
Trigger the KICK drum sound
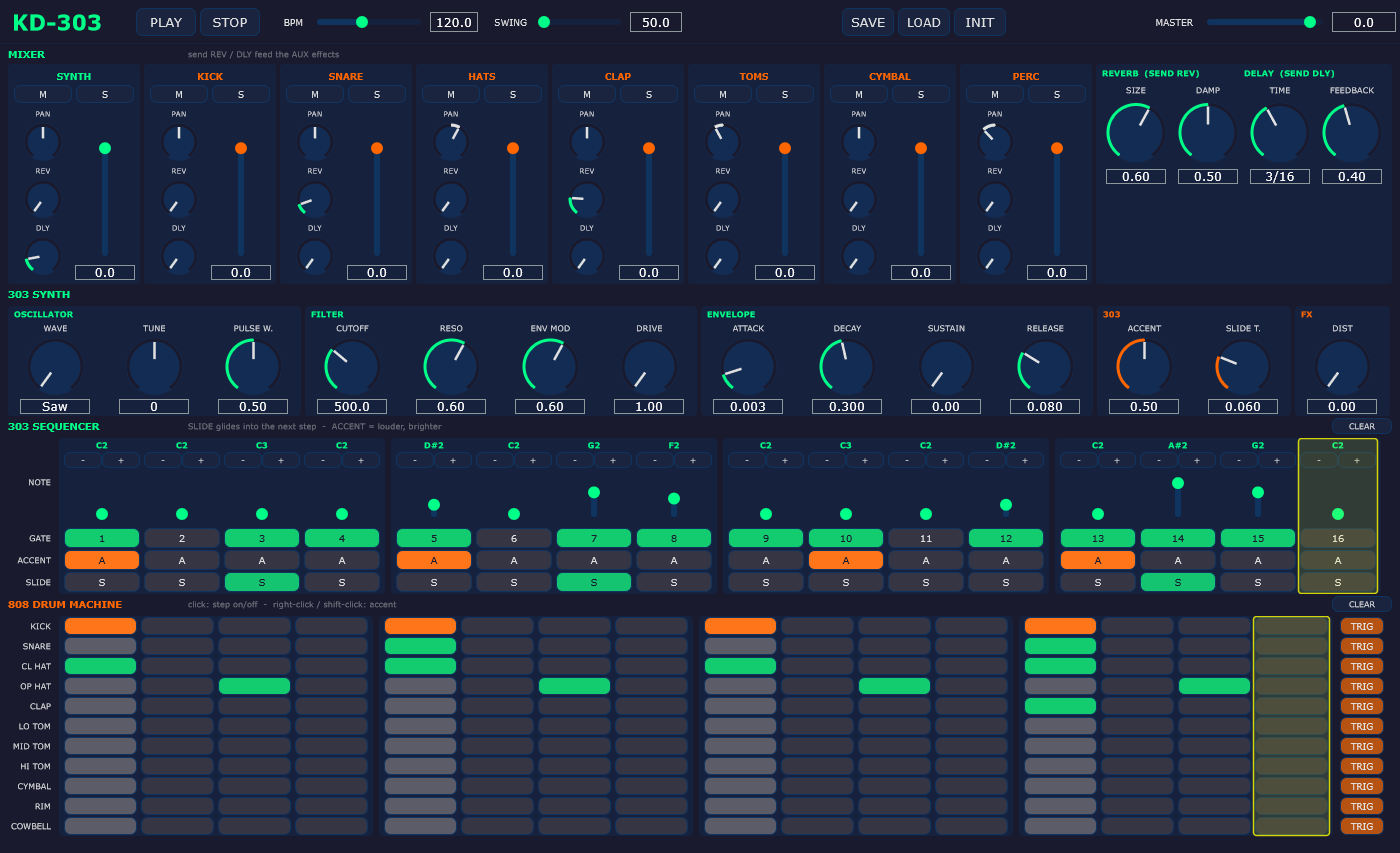(x=1362, y=626)
